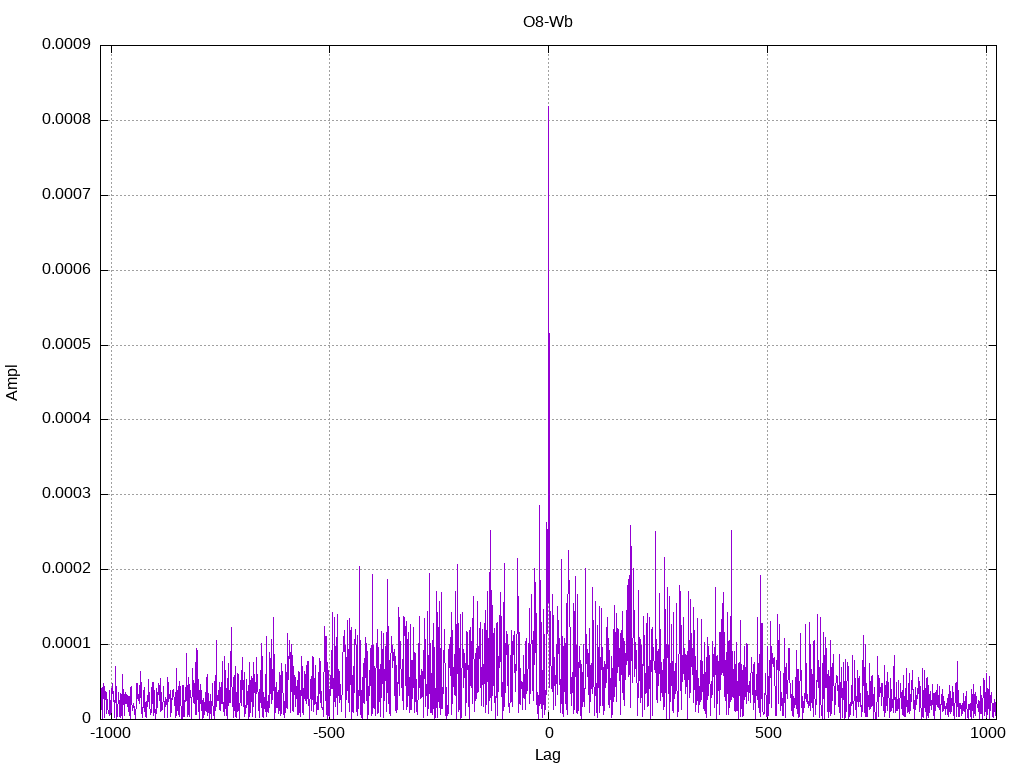Click the 0.0004 y-axis tick label

66,419
